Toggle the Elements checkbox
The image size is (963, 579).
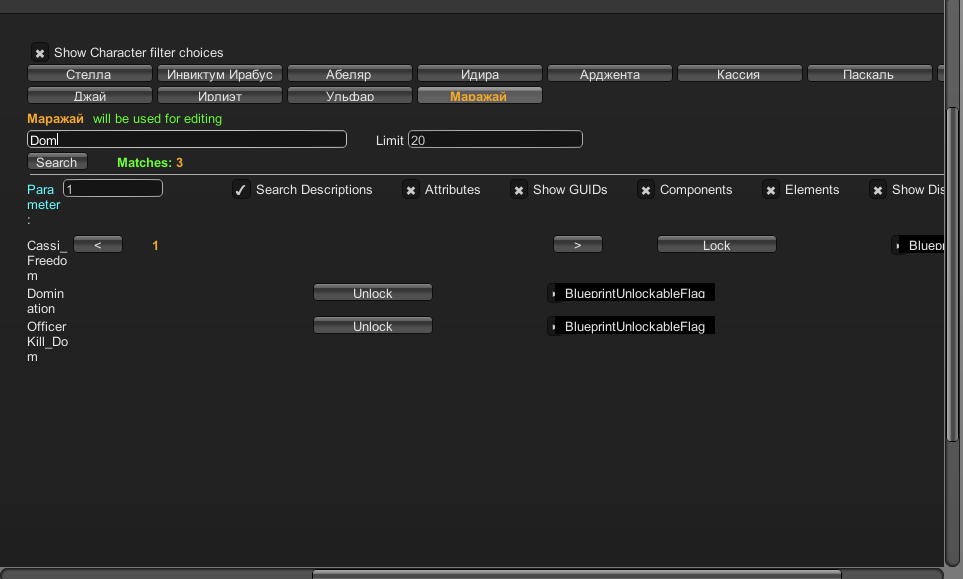[x=770, y=190]
